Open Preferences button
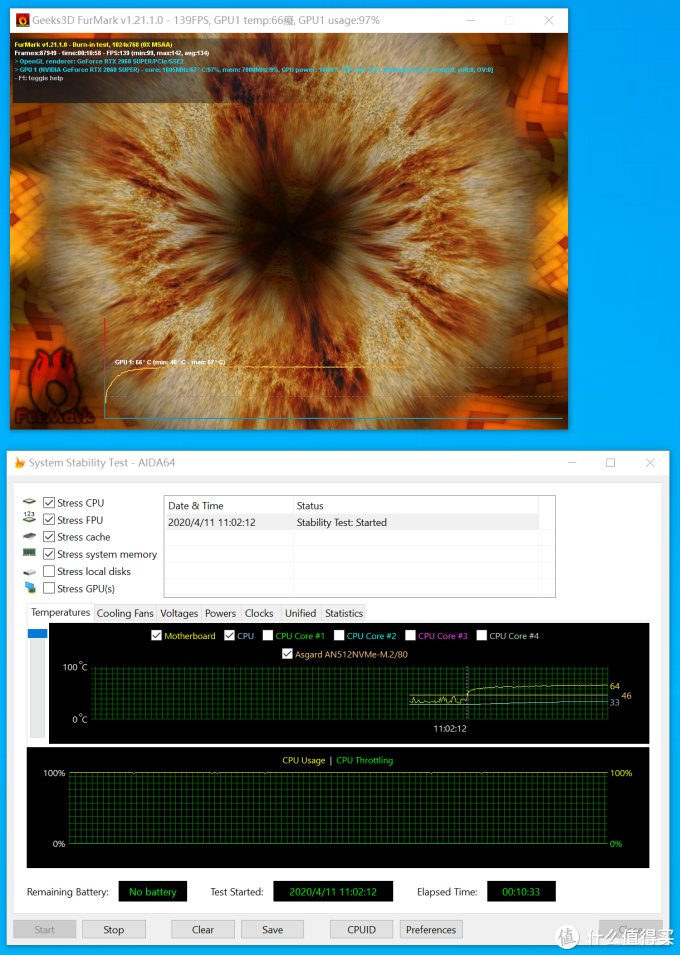Screen dimensions: 680x955 click(x=431, y=929)
